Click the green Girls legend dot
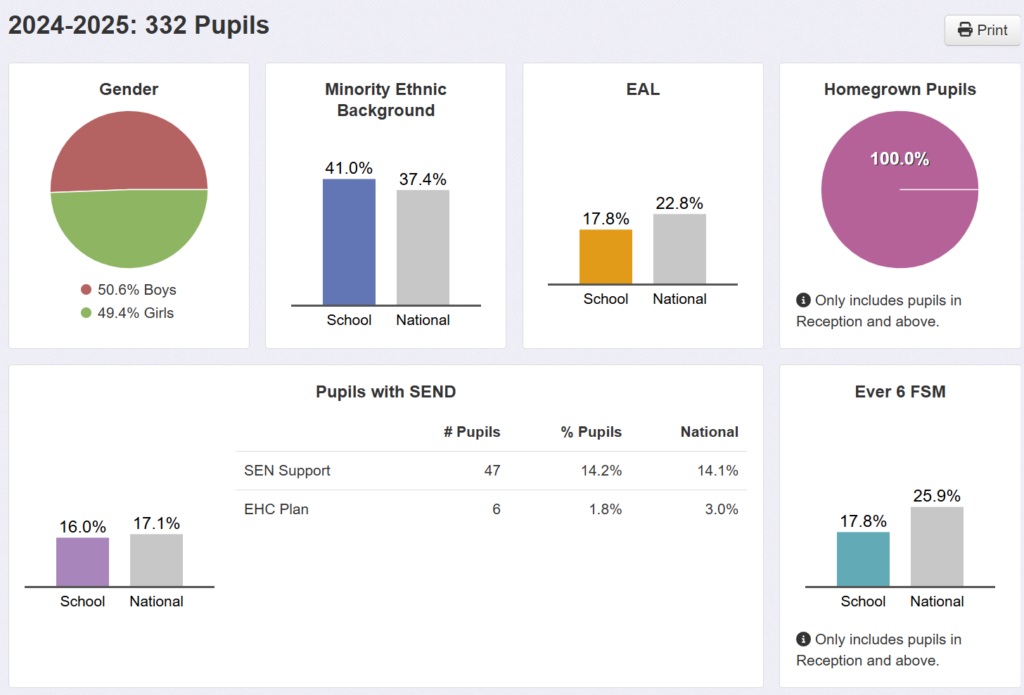Viewport: 1024px width, 695px height. (86, 313)
